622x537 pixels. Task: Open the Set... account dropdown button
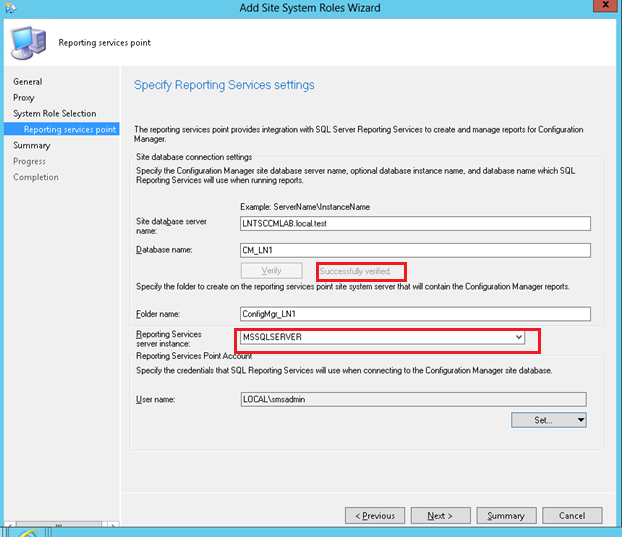point(549,420)
